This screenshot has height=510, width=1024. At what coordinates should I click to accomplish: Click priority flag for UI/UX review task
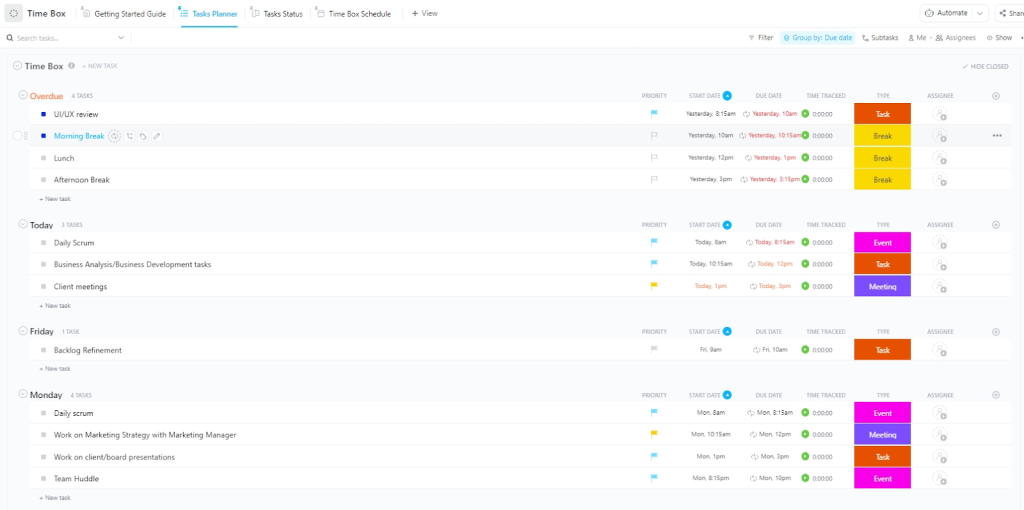(654, 114)
